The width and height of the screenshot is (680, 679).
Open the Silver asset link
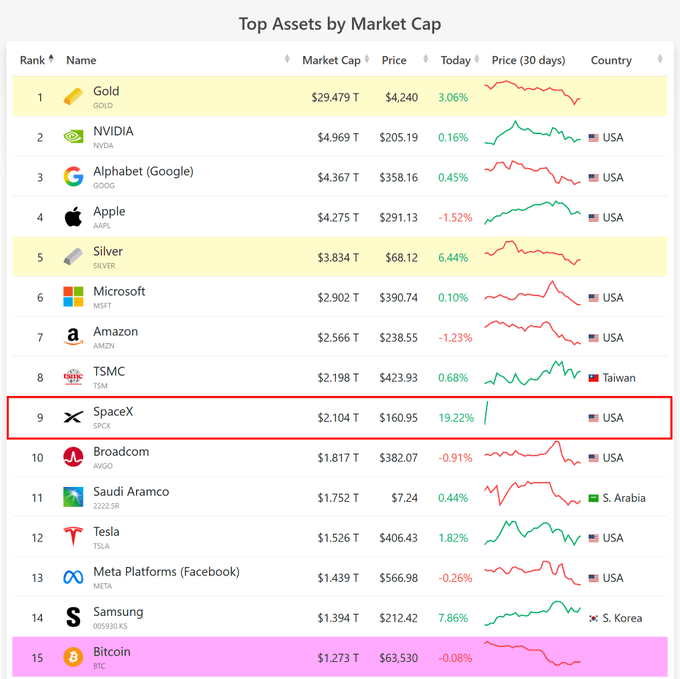[108, 251]
